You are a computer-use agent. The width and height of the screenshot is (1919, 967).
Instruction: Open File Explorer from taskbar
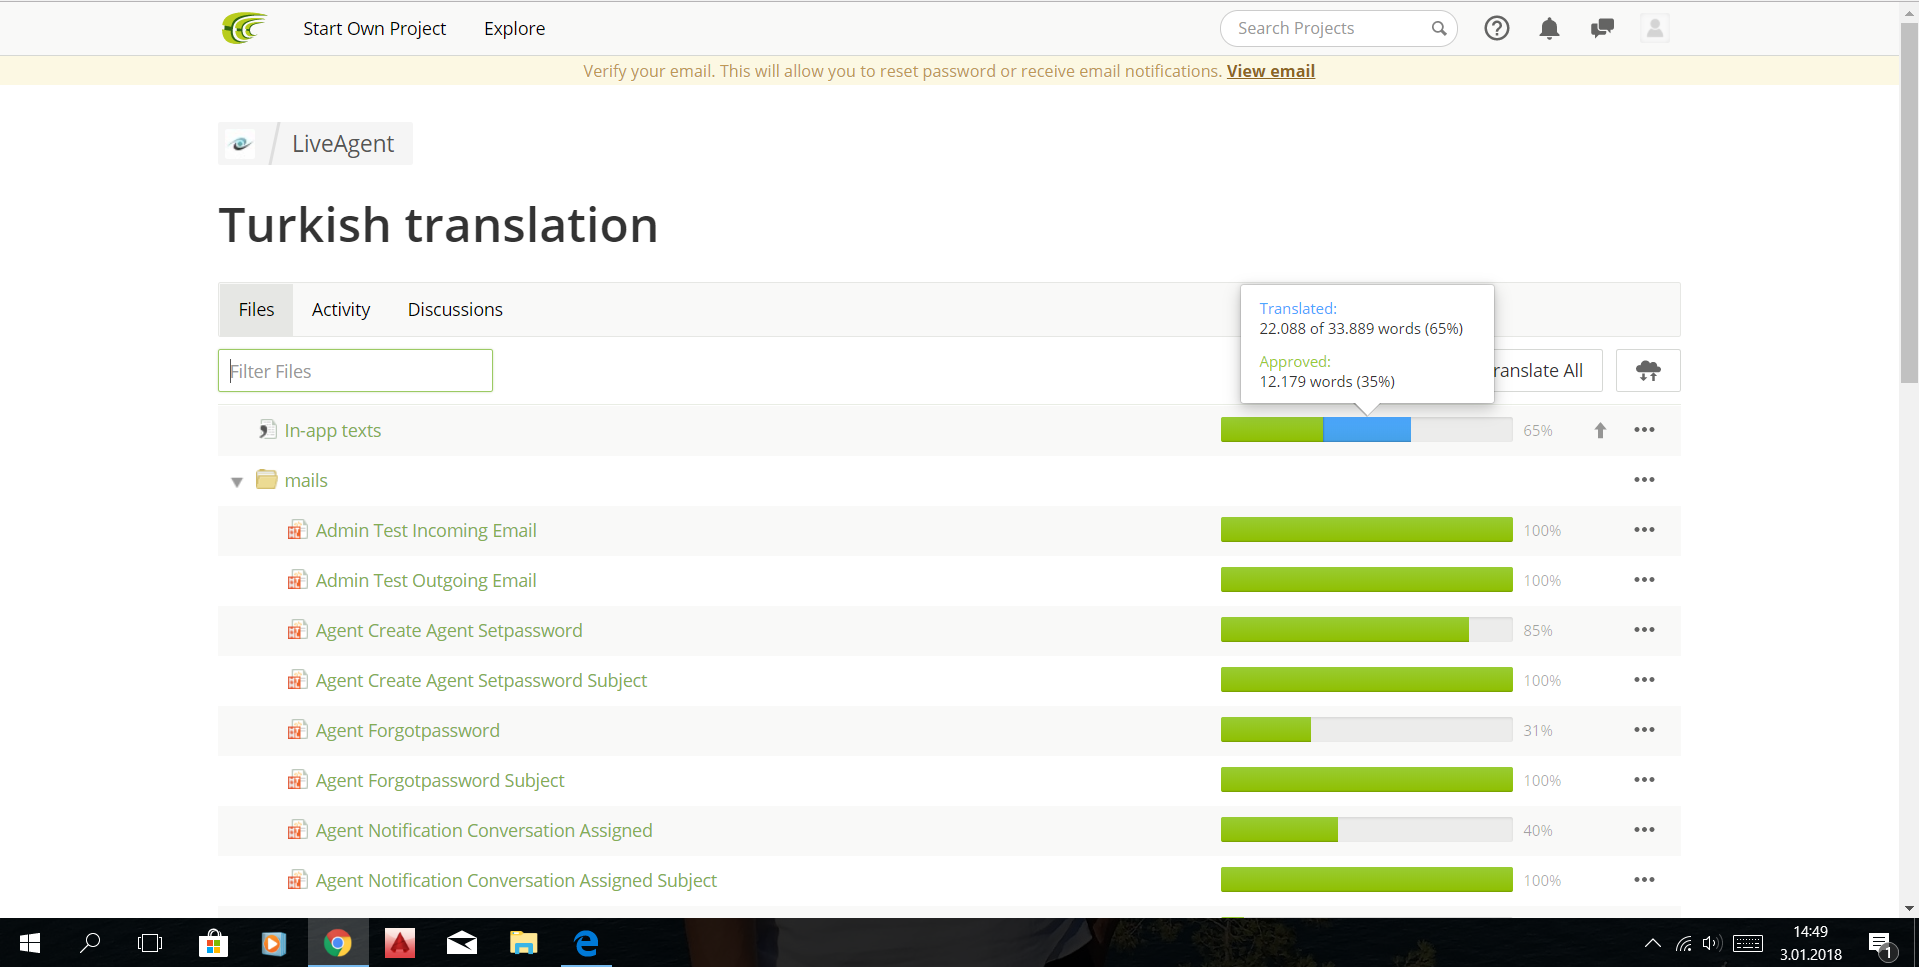click(524, 943)
